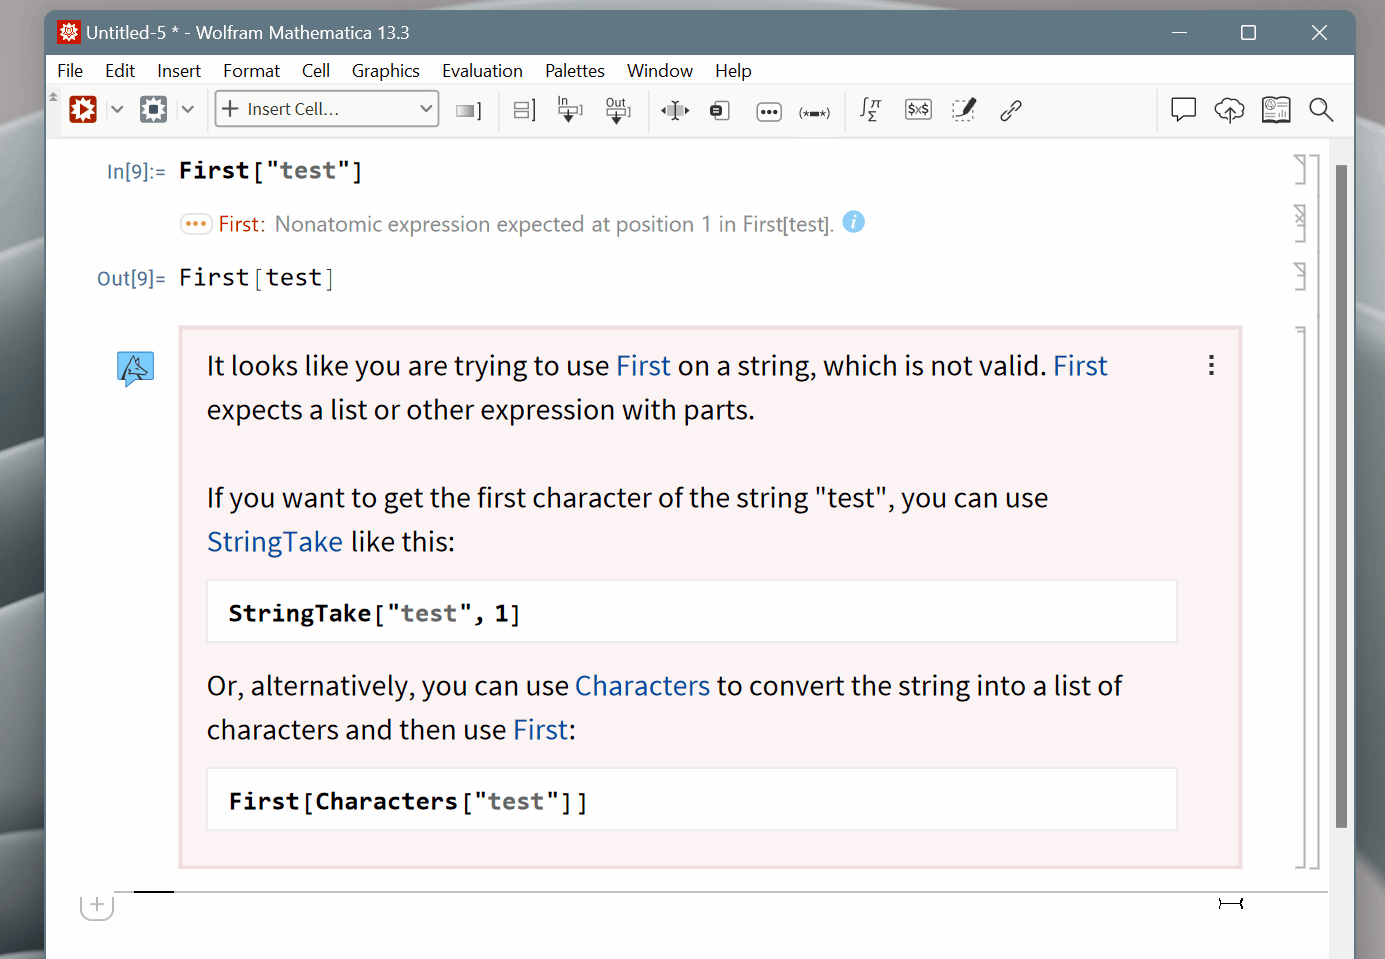Image resolution: width=1385 pixels, height=959 pixels.
Task: Open the Evaluation menu
Action: [482, 70]
